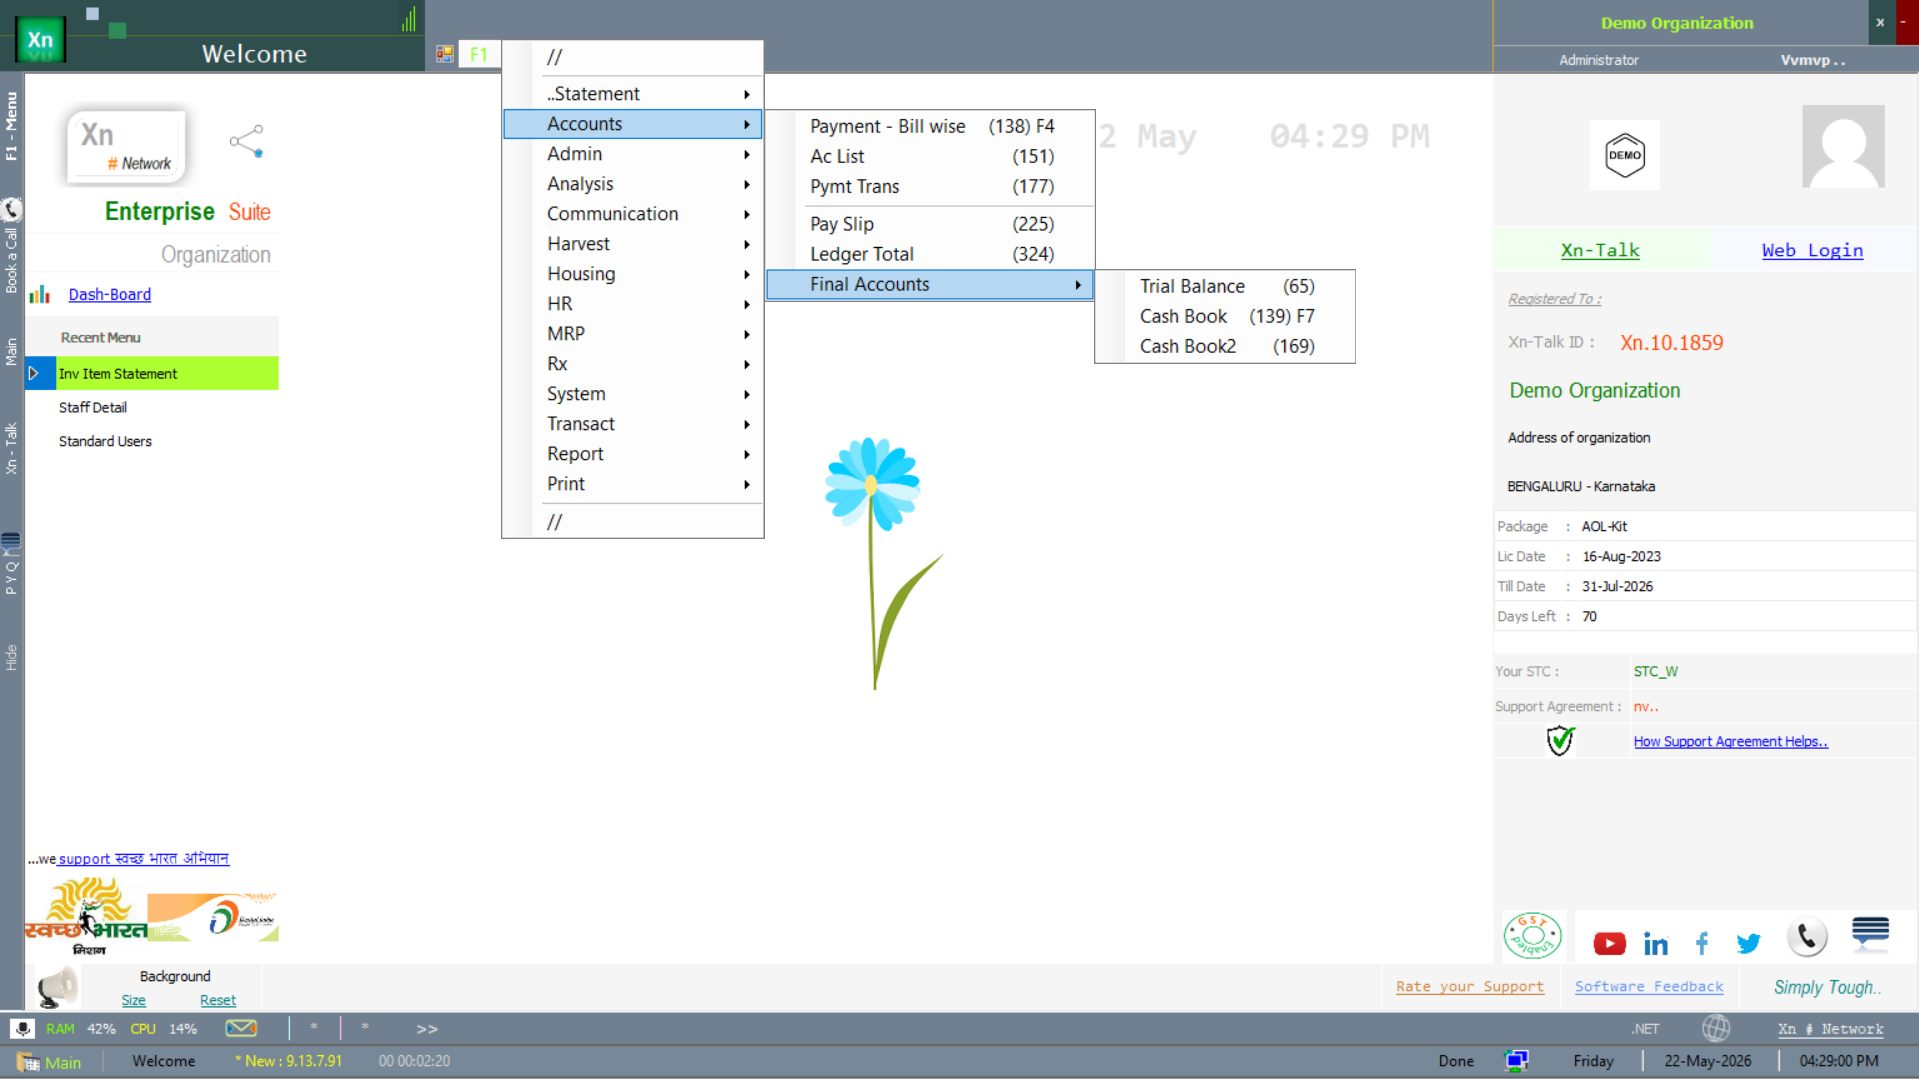Expand the System submenu

pos(632,394)
